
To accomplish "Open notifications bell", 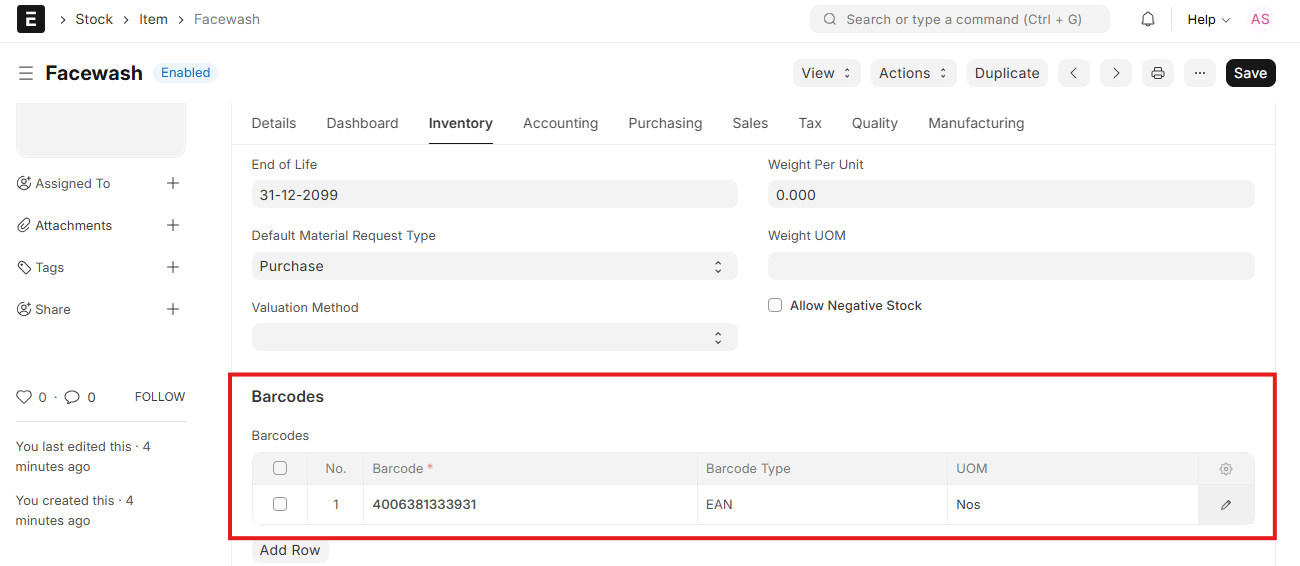I will coord(1148,19).
